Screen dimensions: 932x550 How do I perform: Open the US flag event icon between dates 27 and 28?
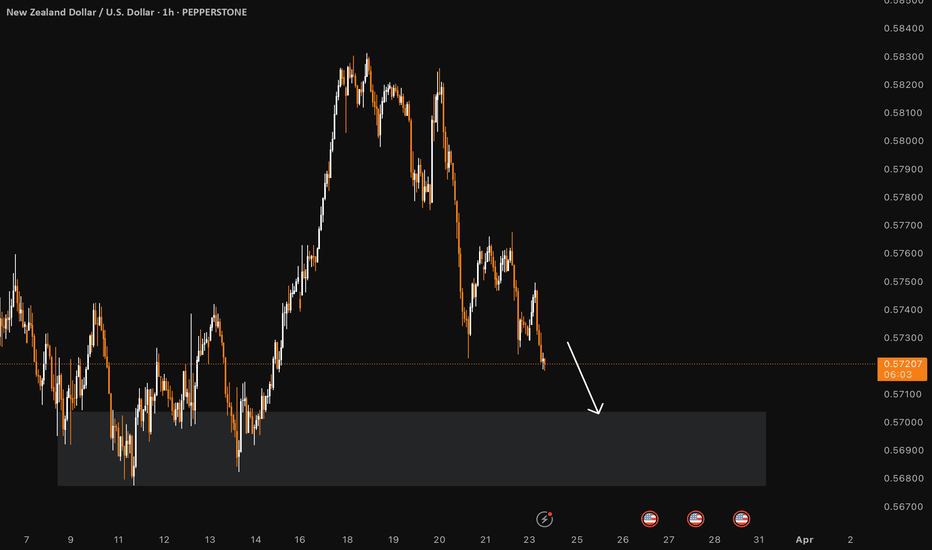pyautogui.click(x=695, y=519)
